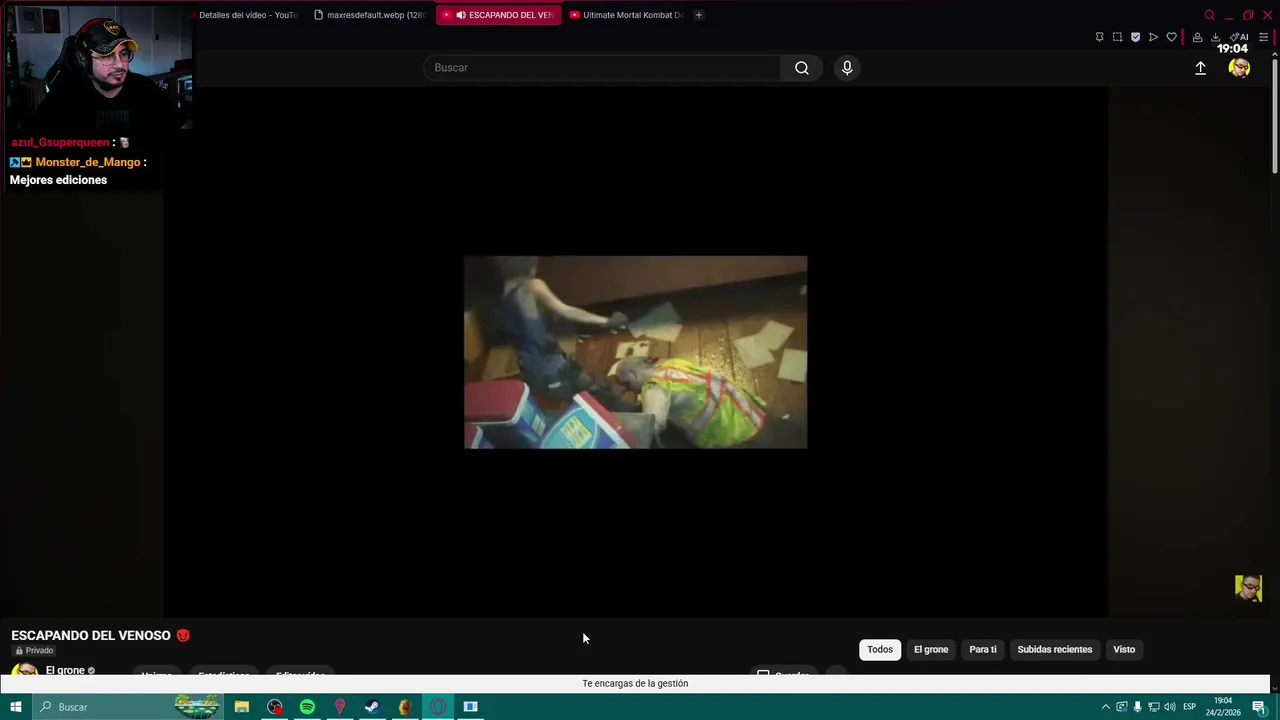
Task: Open new tab with plus button
Action: pyautogui.click(x=698, y=15)
